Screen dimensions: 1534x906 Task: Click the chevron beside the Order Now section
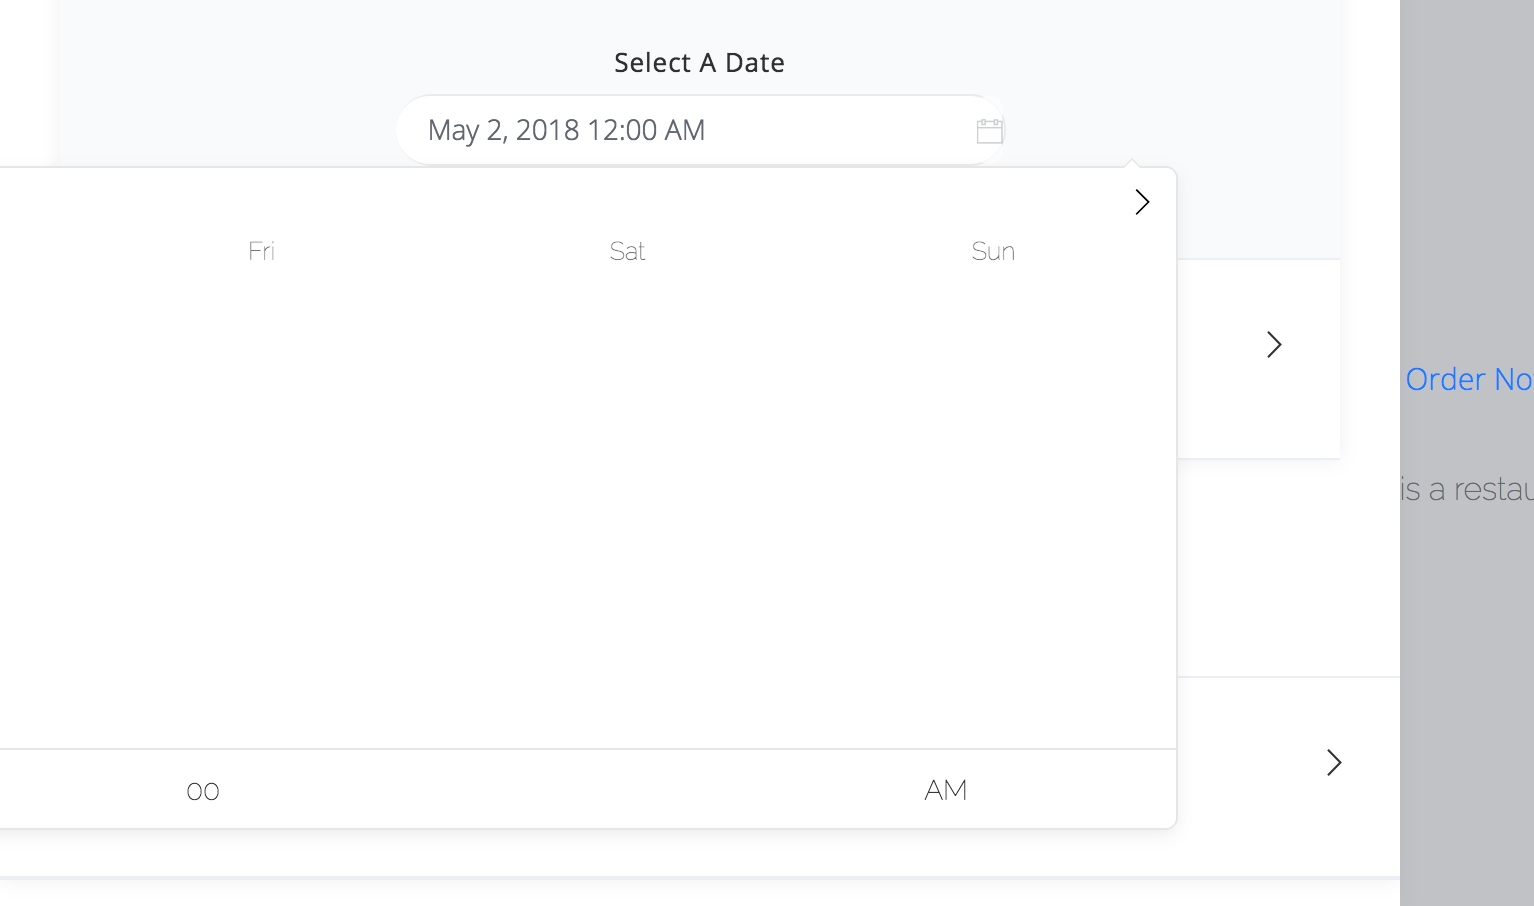(x=1274, y=344)
